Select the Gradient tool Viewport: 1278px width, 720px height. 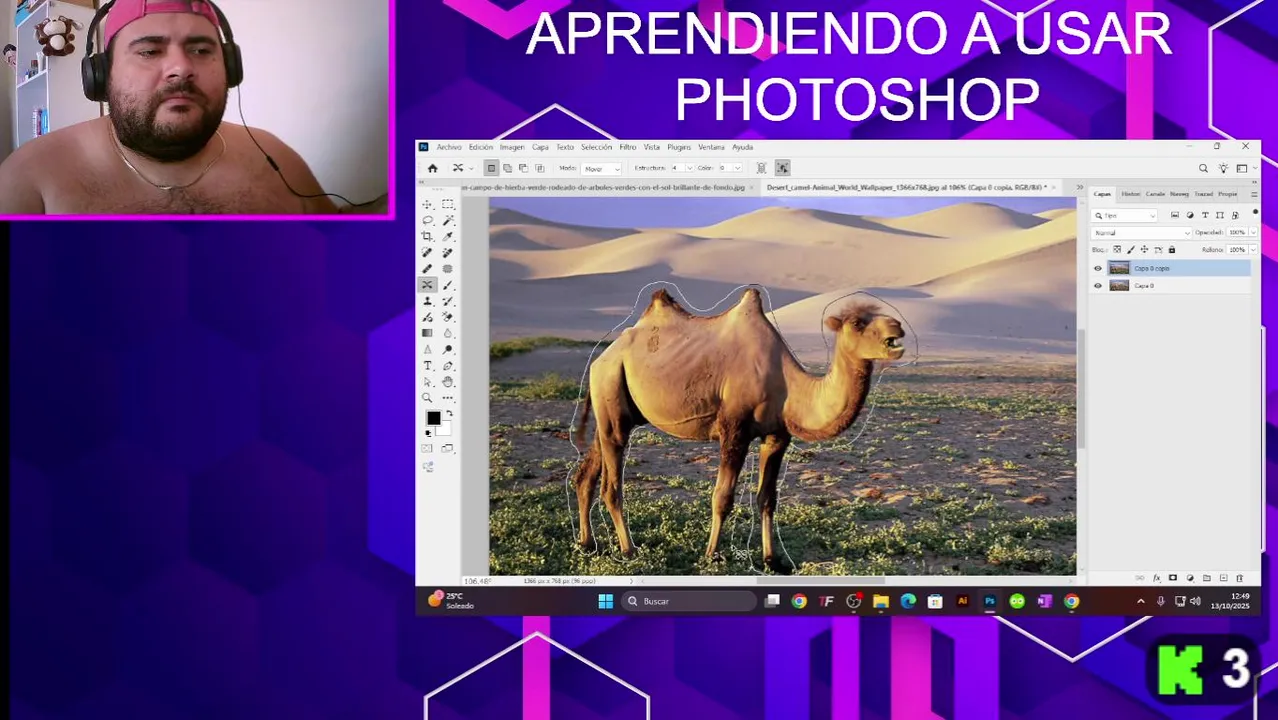point(427,332)
